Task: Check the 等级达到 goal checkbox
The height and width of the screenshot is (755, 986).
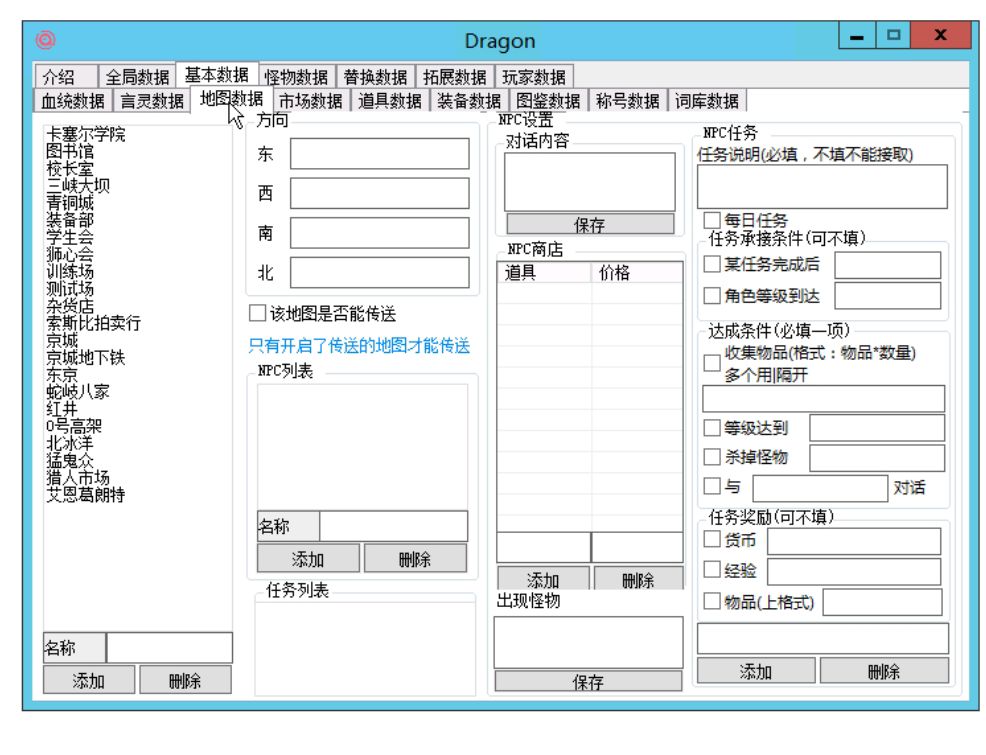Action: coord(711,428)
